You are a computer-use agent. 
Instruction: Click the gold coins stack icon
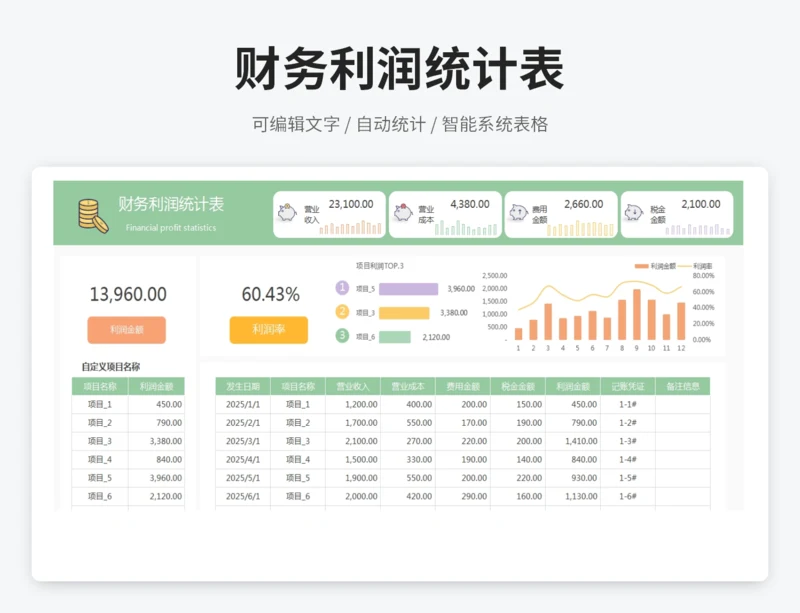93,215
